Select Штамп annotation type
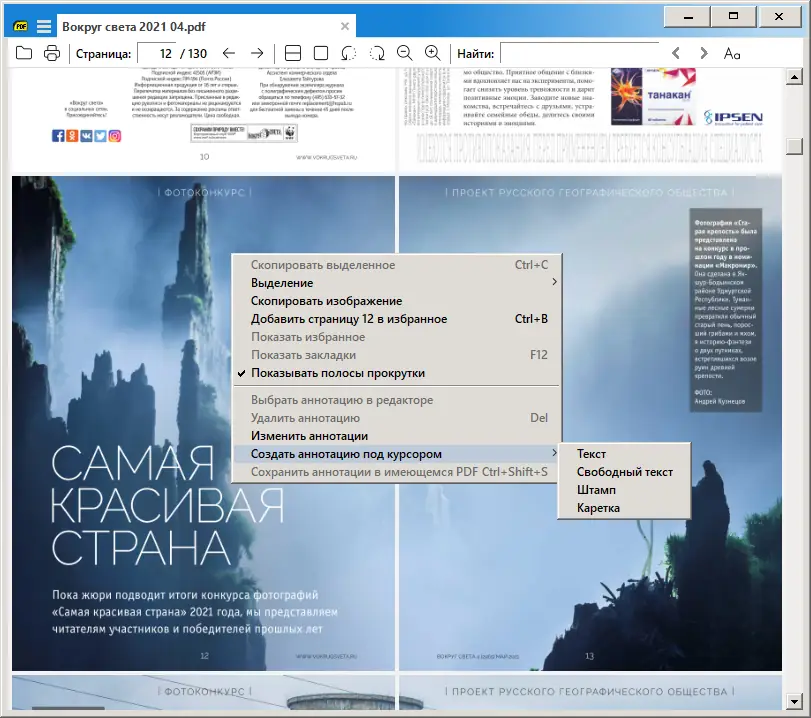 [x=624, y=490]
